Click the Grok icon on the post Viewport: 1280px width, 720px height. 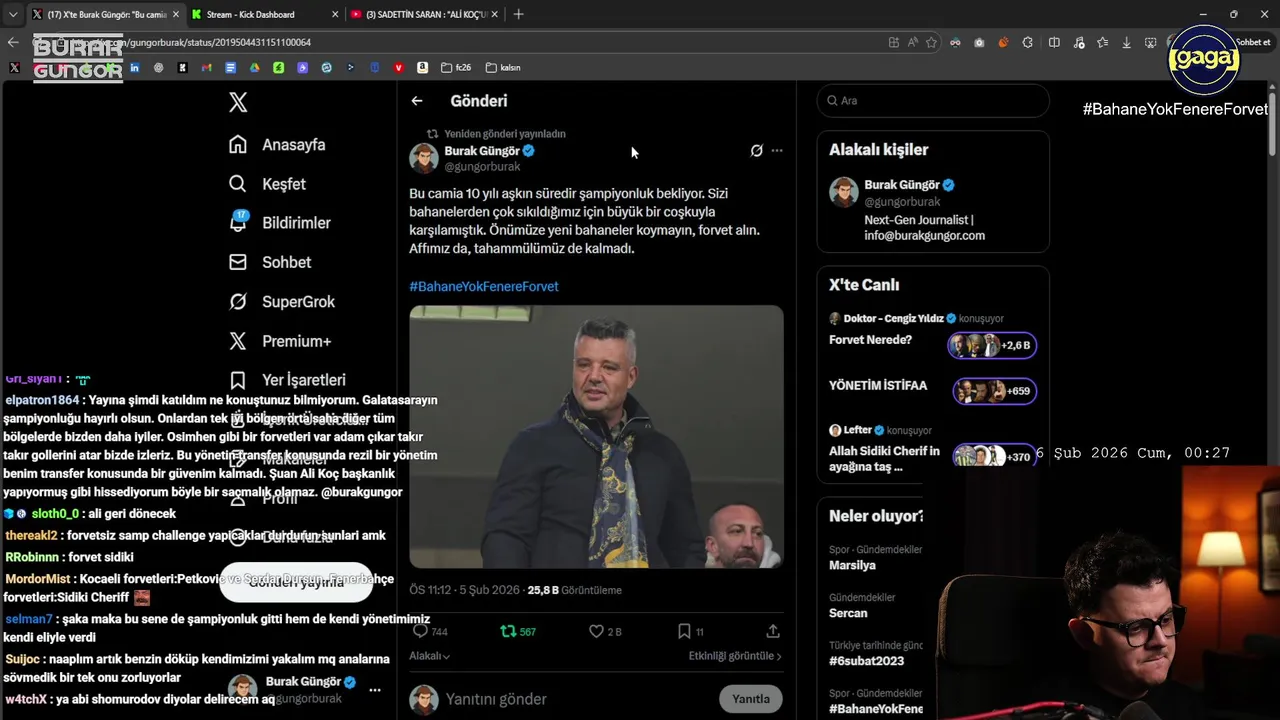click(x=757, y=151)
